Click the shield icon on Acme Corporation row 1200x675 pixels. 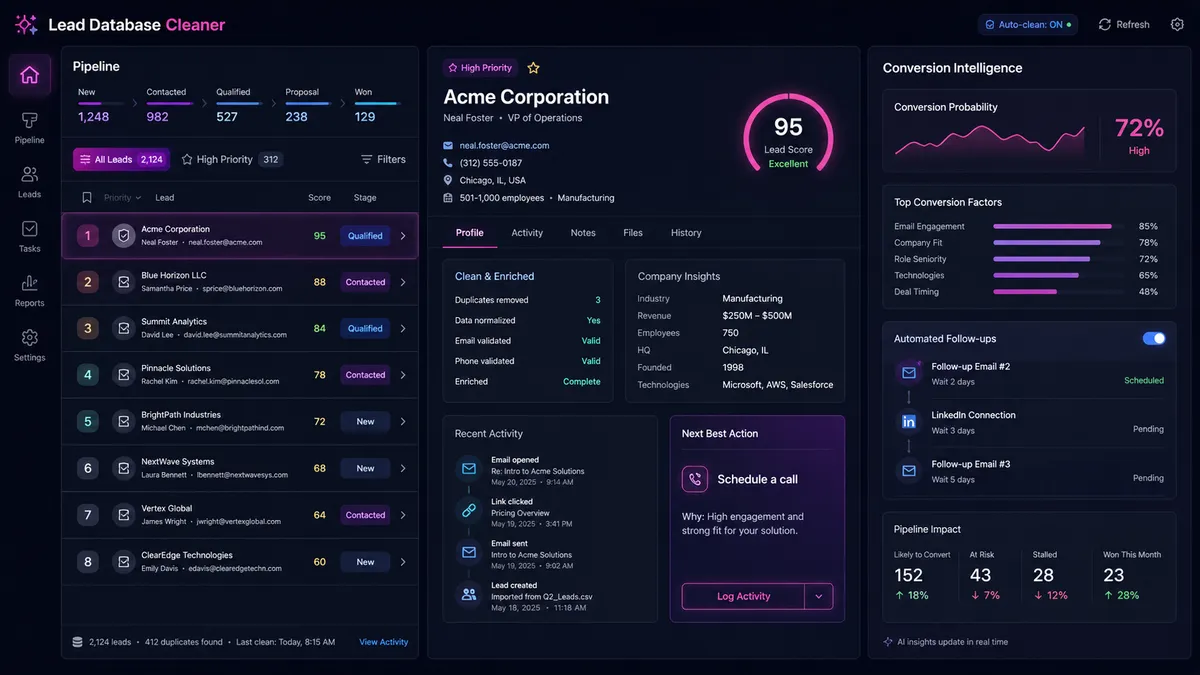pos(123,236)
